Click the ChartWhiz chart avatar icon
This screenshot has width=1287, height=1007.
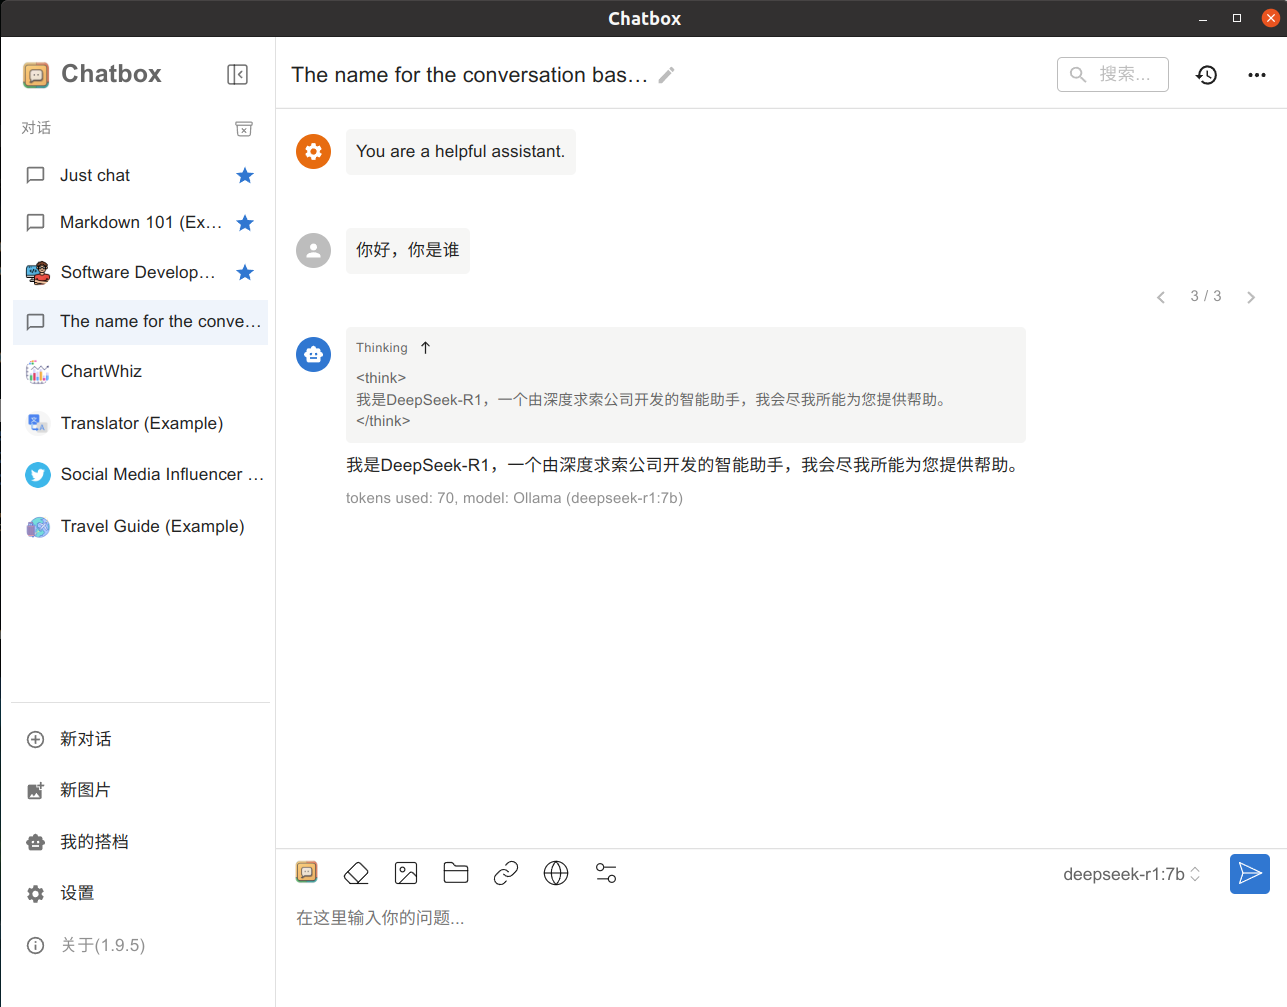click(38, 372)
